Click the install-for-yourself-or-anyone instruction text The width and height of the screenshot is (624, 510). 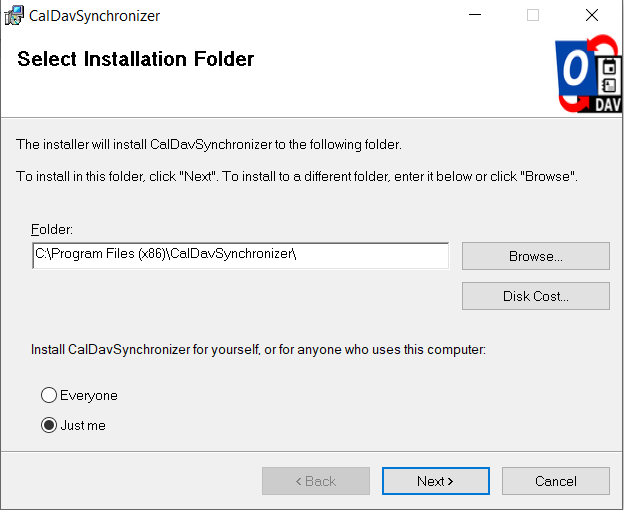point(258,349)
